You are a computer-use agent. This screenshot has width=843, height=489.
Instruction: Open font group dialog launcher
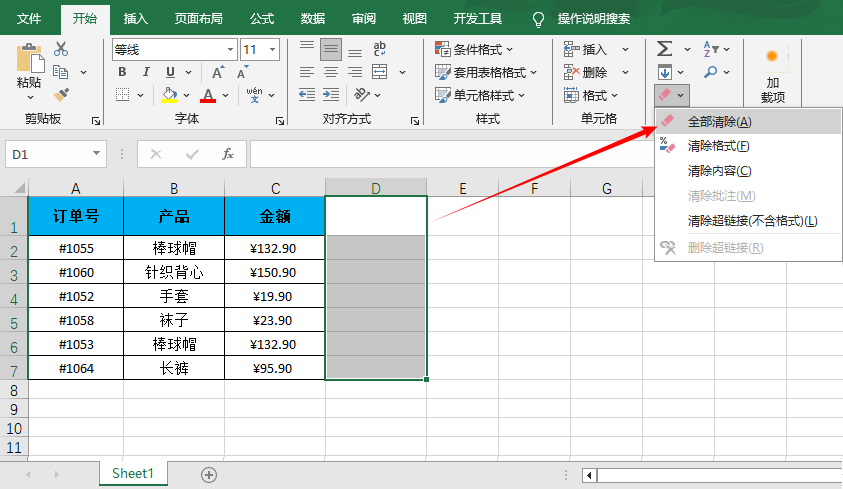[x=280, y=121]
